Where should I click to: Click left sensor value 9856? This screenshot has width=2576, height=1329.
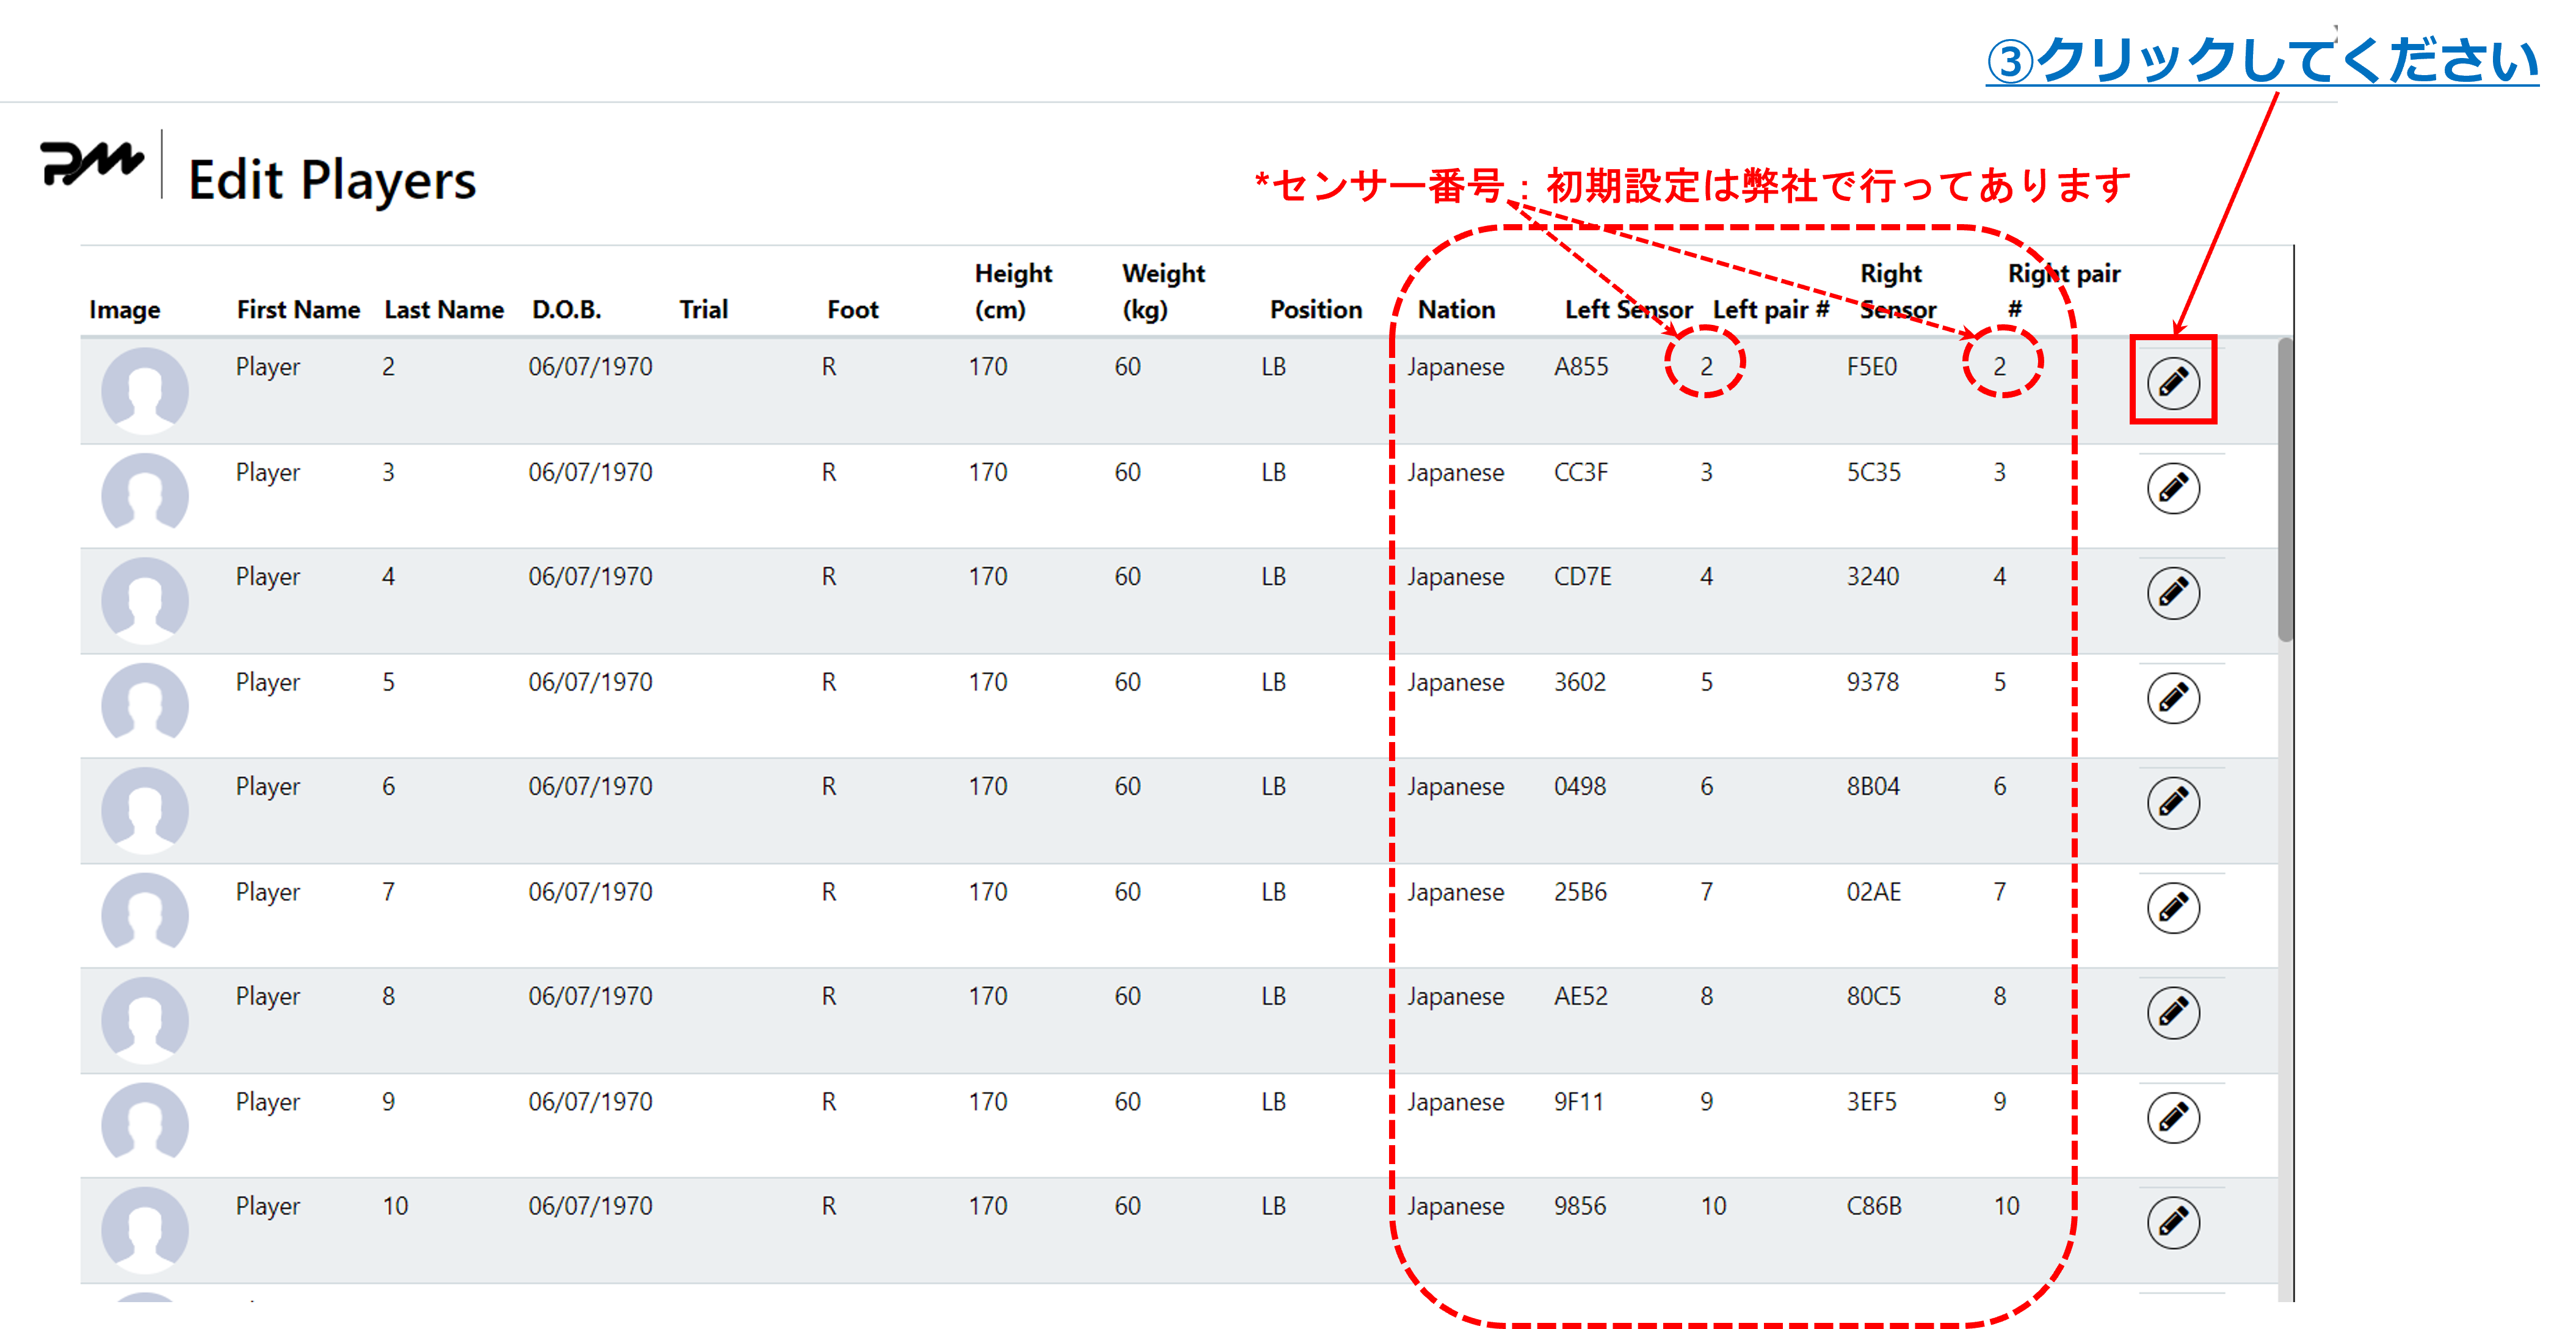tap(1579, 1207)
